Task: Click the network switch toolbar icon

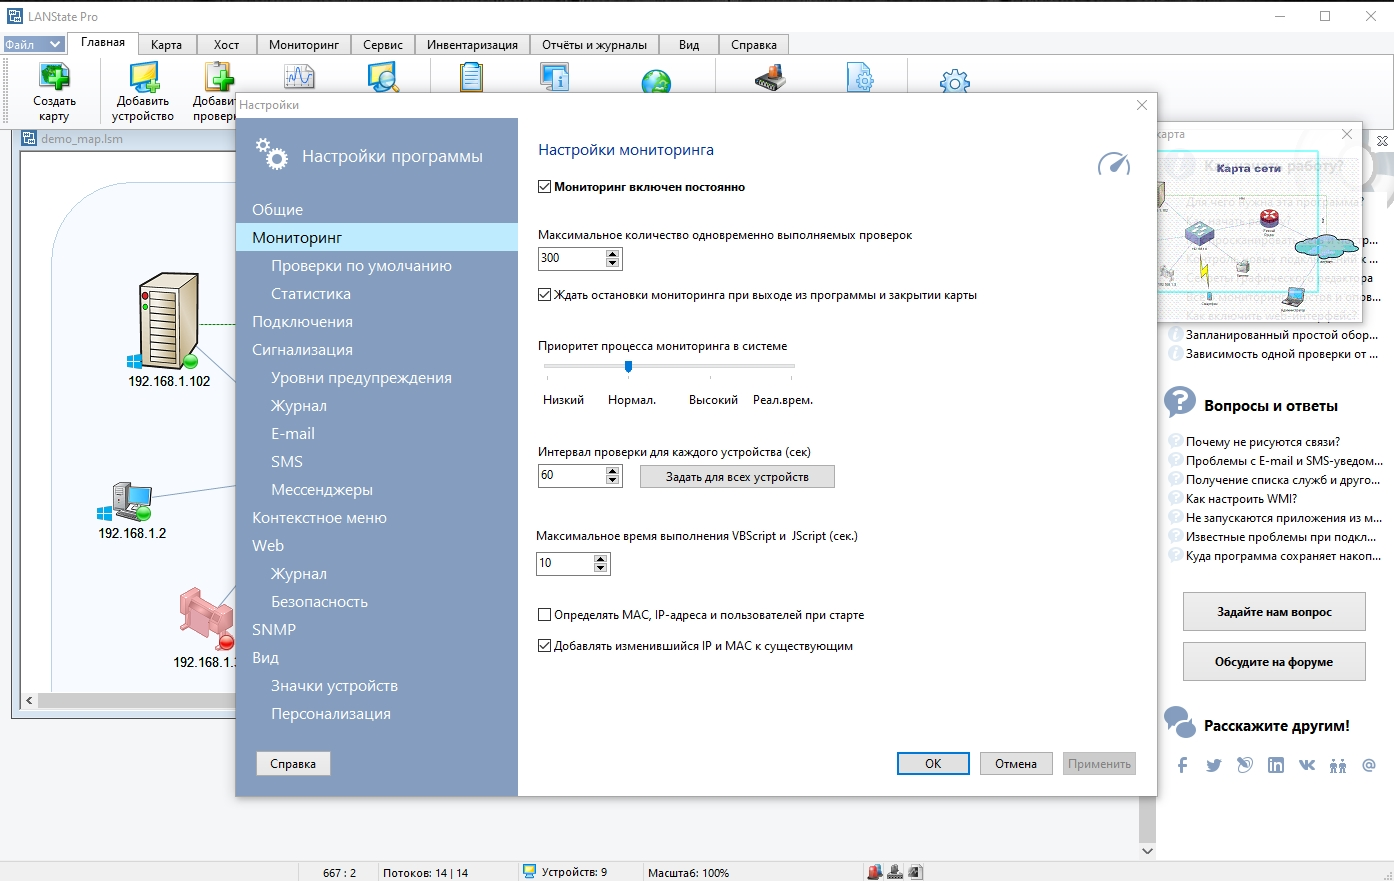Action: [770, 77]
